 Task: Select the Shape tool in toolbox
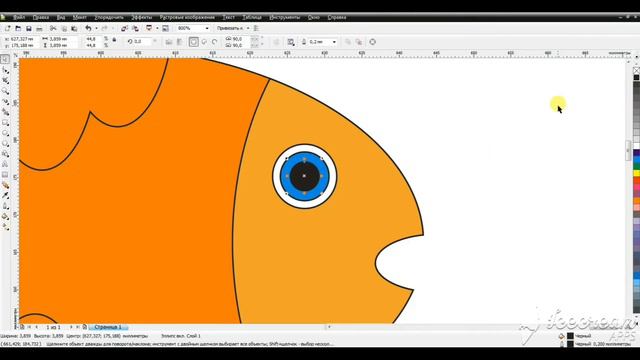click(x=5, y=70)
